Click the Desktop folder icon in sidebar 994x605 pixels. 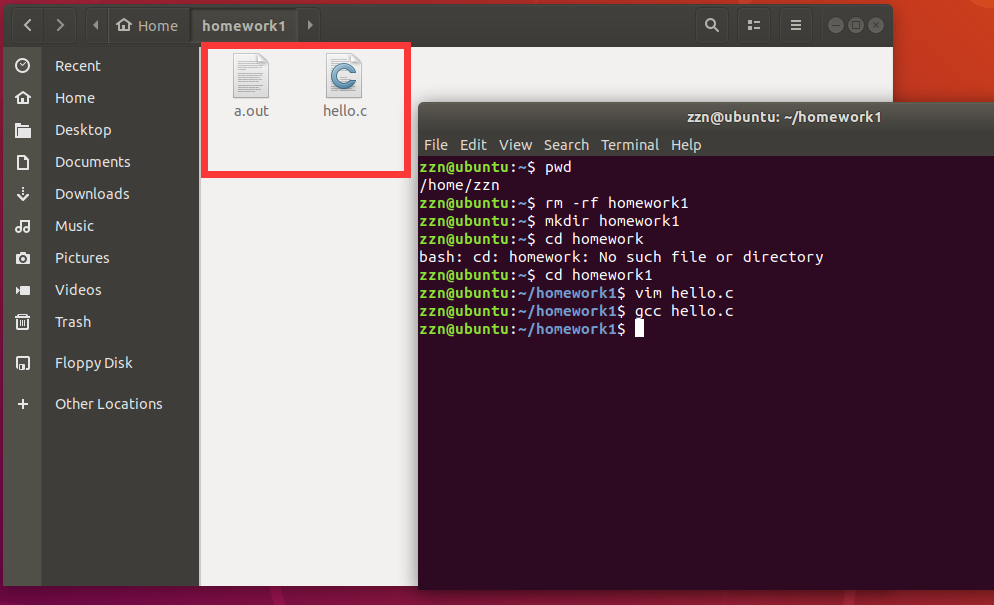(23, 130)
